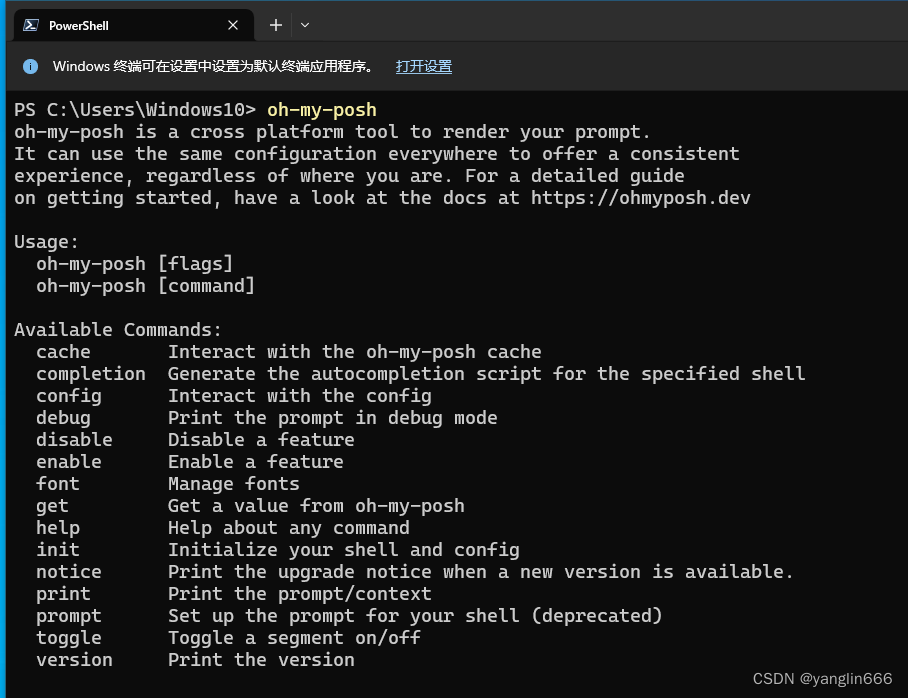Open a new tab with plus button
This screenshot has width=908, height=698.
[x=276, y=25]
